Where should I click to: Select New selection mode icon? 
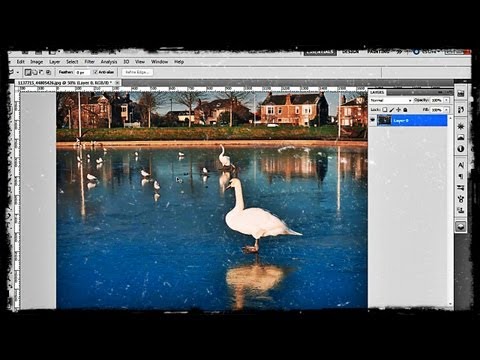pyautogui.click(x=28, y=72)
